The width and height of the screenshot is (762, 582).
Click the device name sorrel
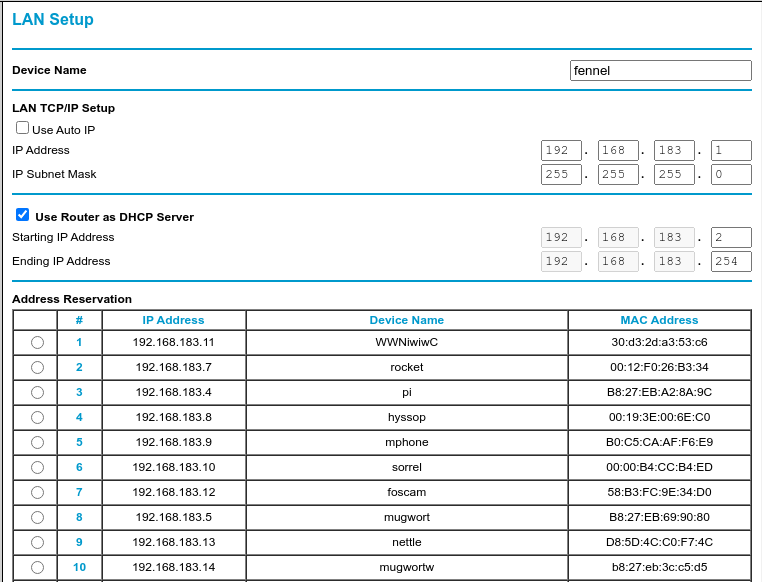tap(407, 467)
